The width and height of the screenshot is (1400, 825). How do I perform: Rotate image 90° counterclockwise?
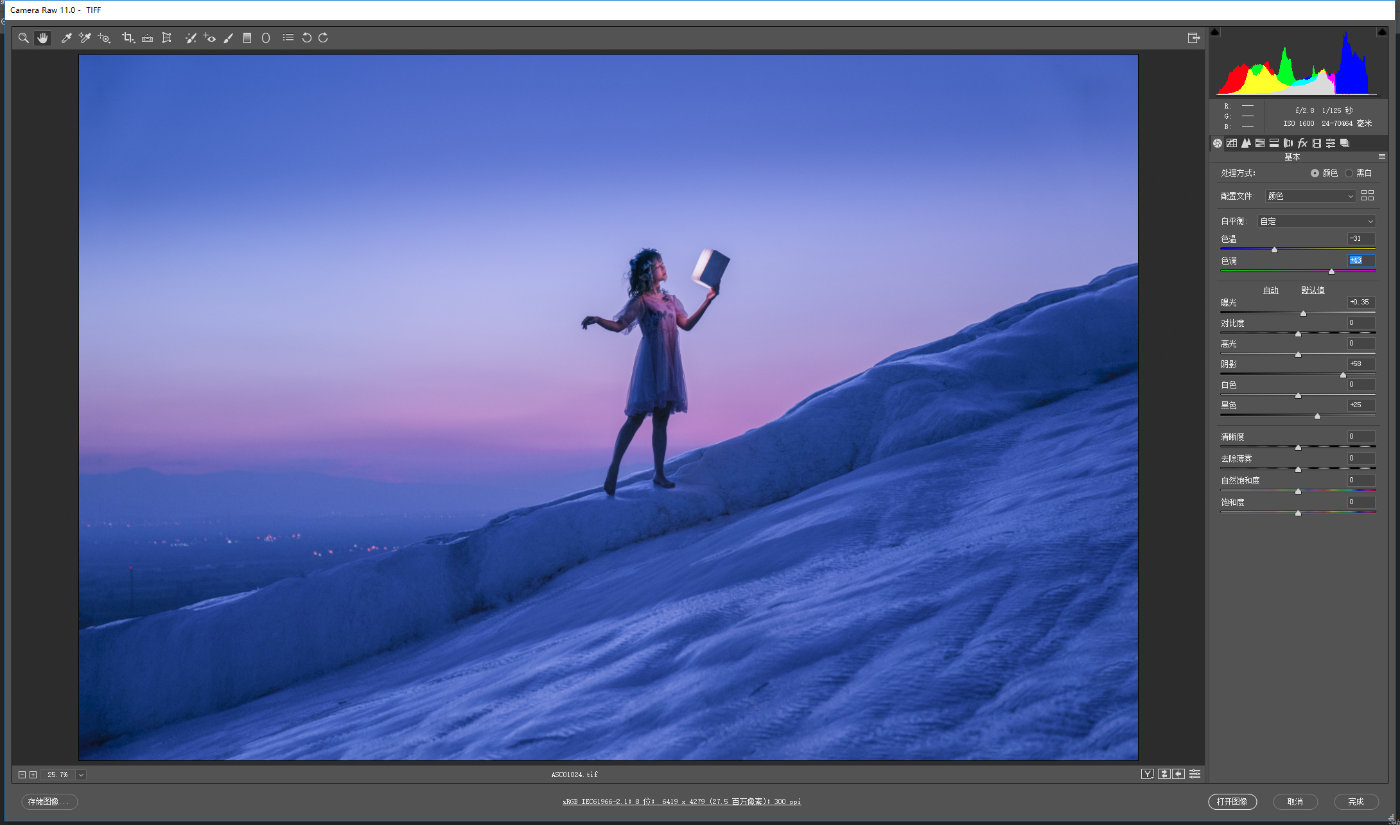[307, 38]
